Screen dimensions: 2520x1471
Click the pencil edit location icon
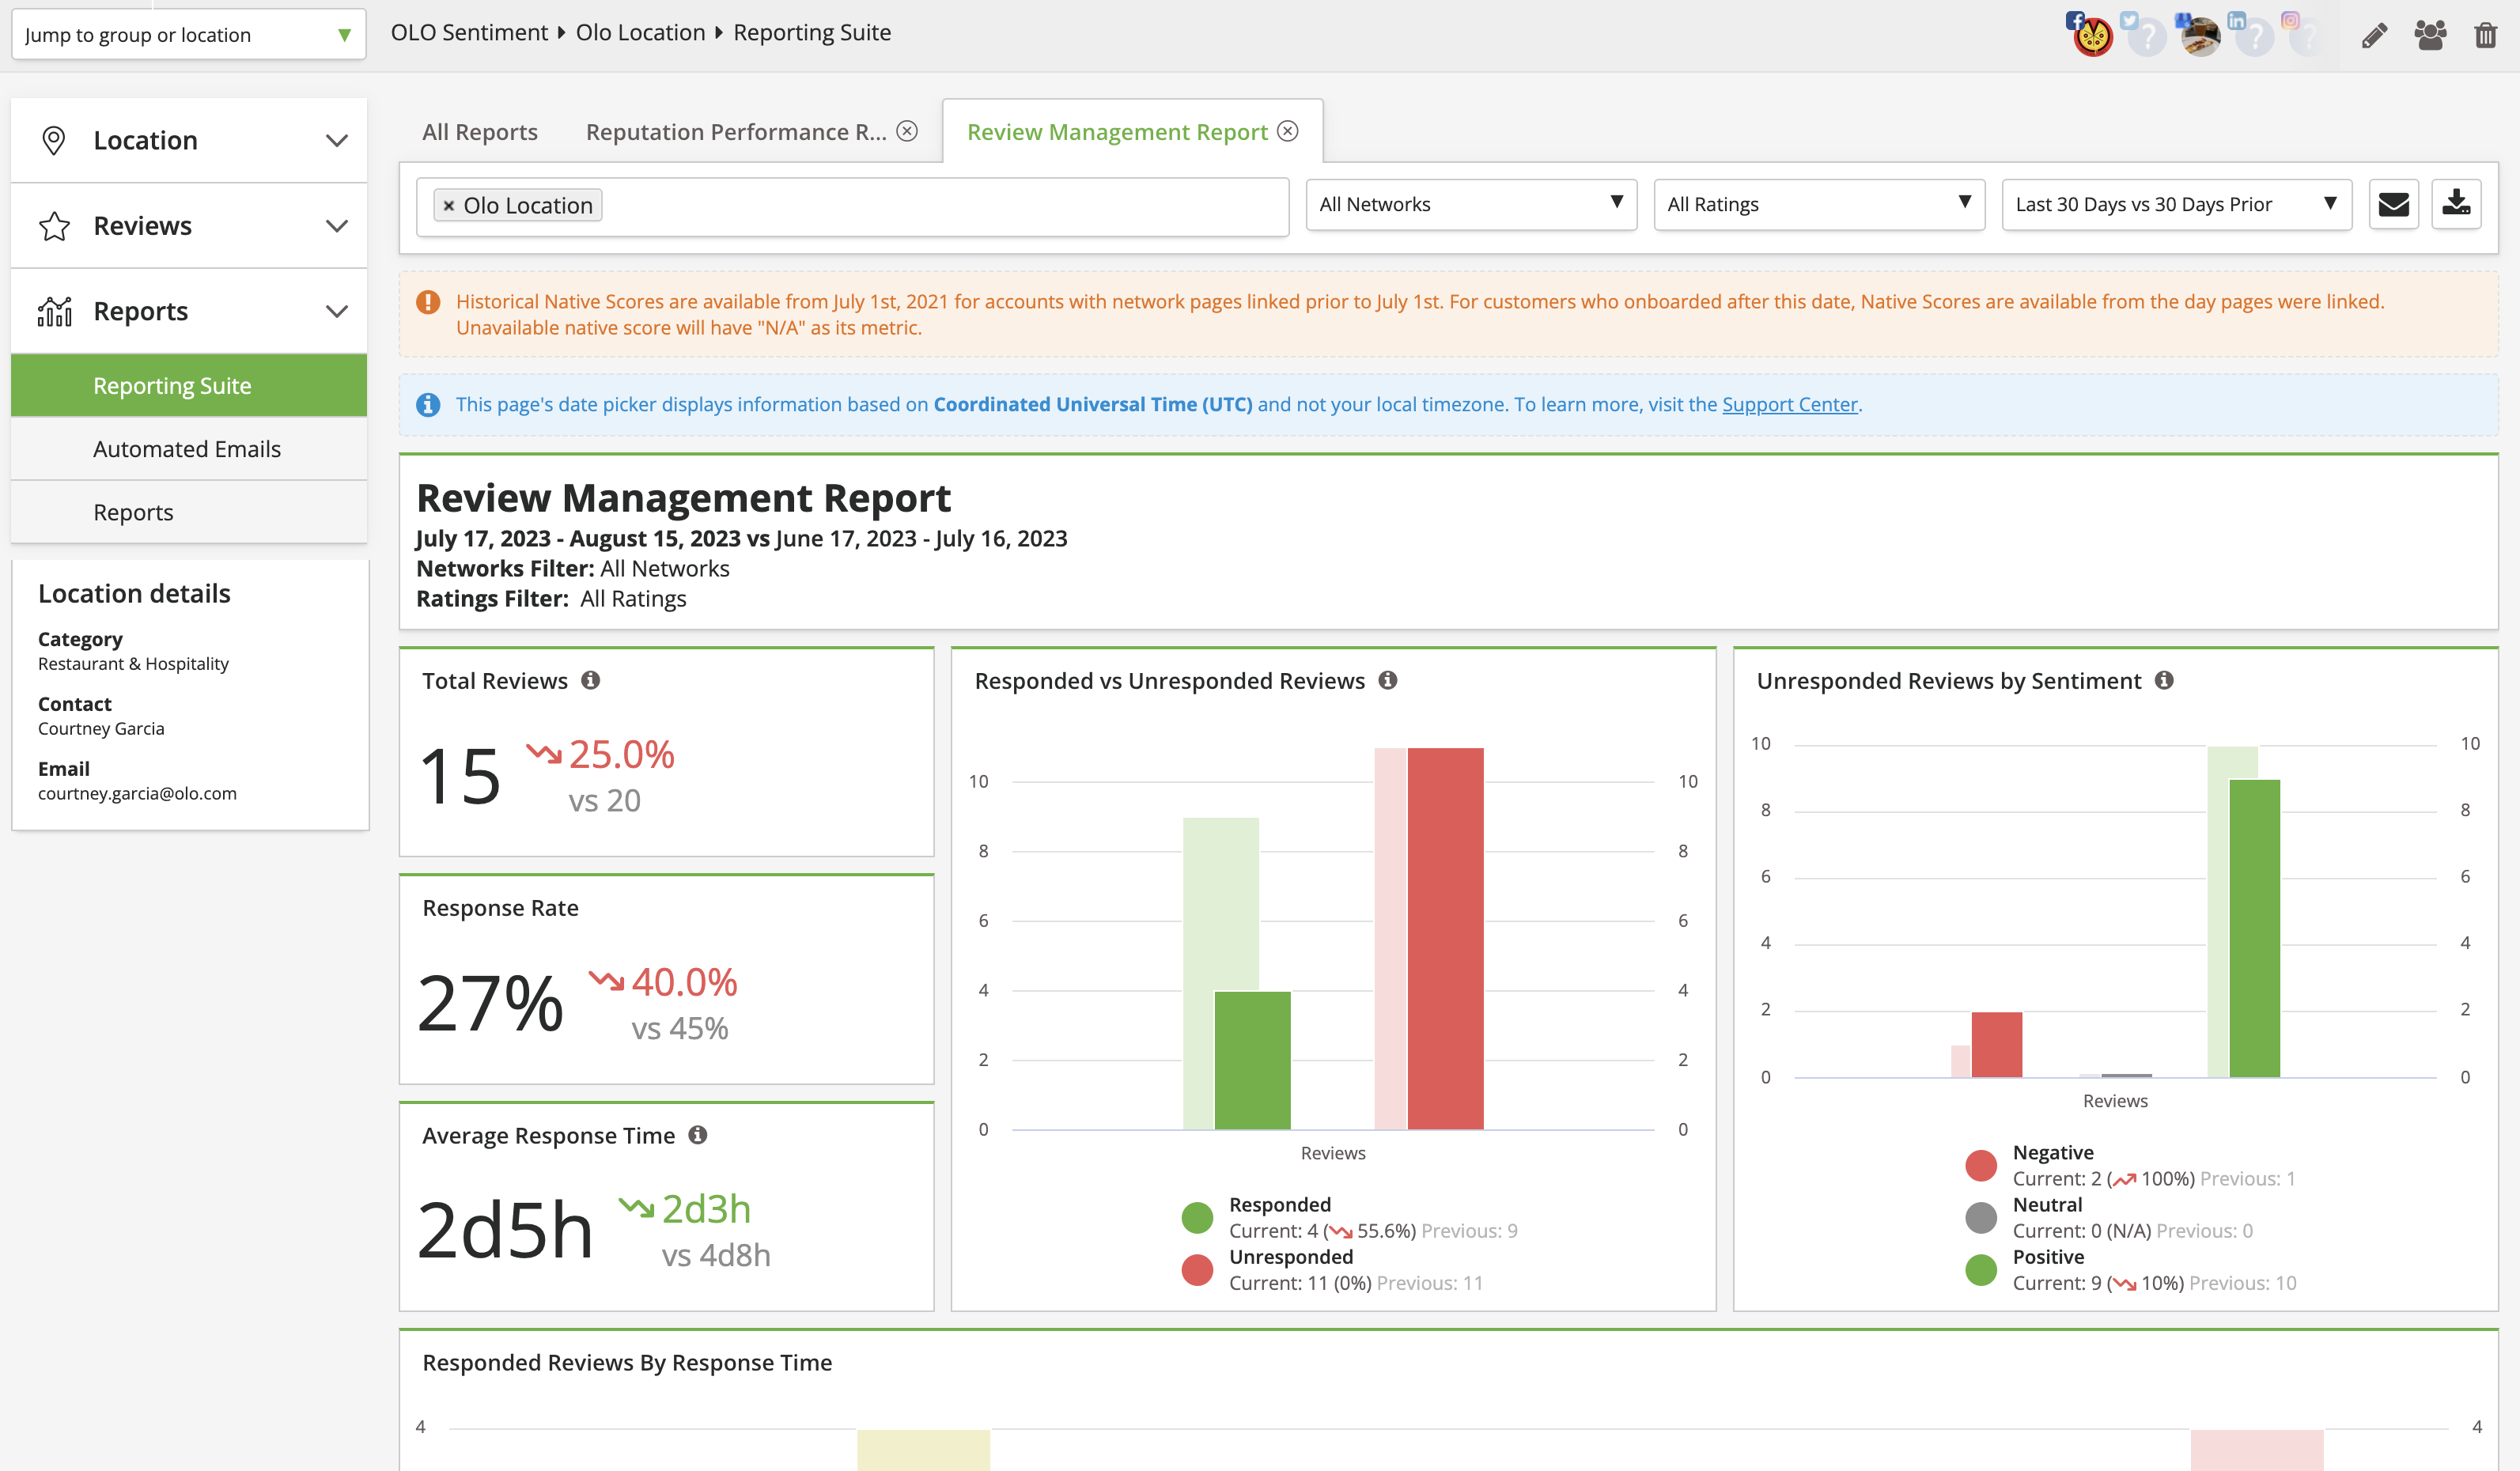(x=2374, y=36)
